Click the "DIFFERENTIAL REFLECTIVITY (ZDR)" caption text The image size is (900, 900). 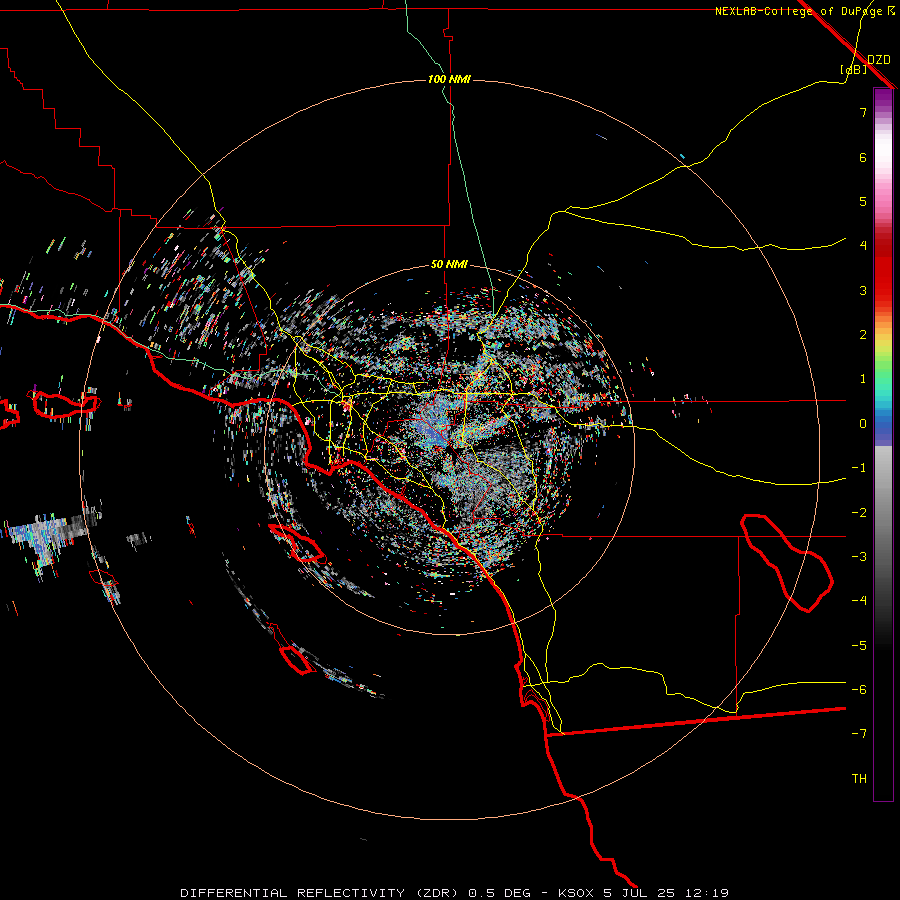click(319, 893)
